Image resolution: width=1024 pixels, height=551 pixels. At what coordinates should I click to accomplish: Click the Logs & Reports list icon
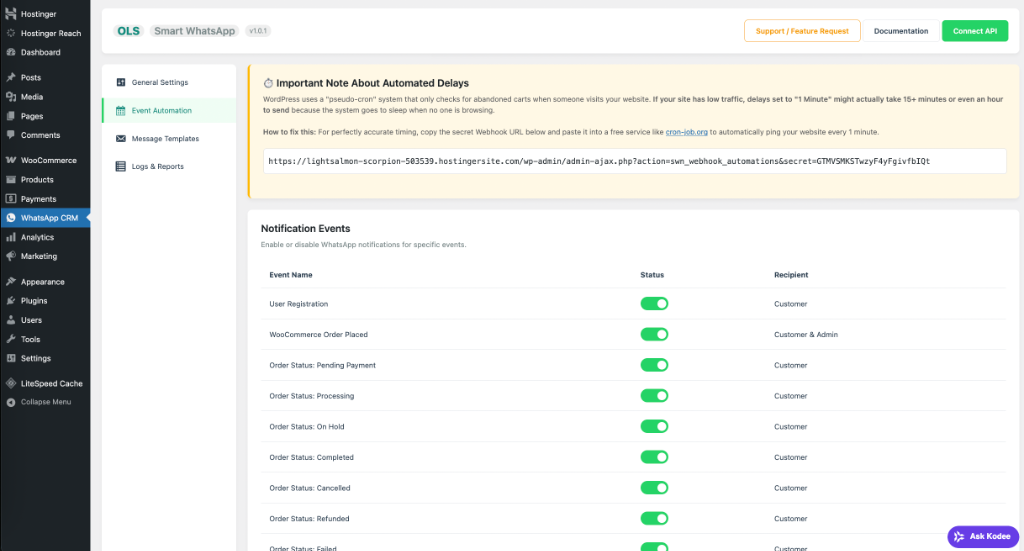(x=121, y=166)
